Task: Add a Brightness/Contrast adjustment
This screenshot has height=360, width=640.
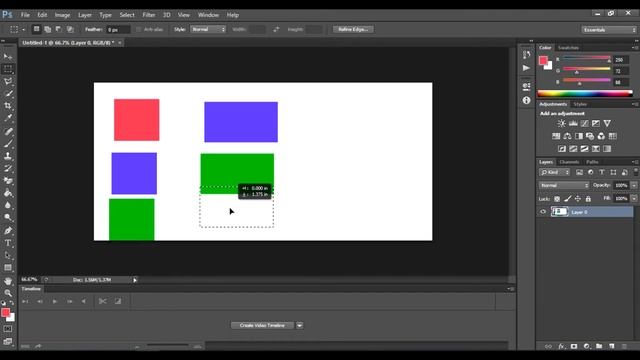Action: 562,123
